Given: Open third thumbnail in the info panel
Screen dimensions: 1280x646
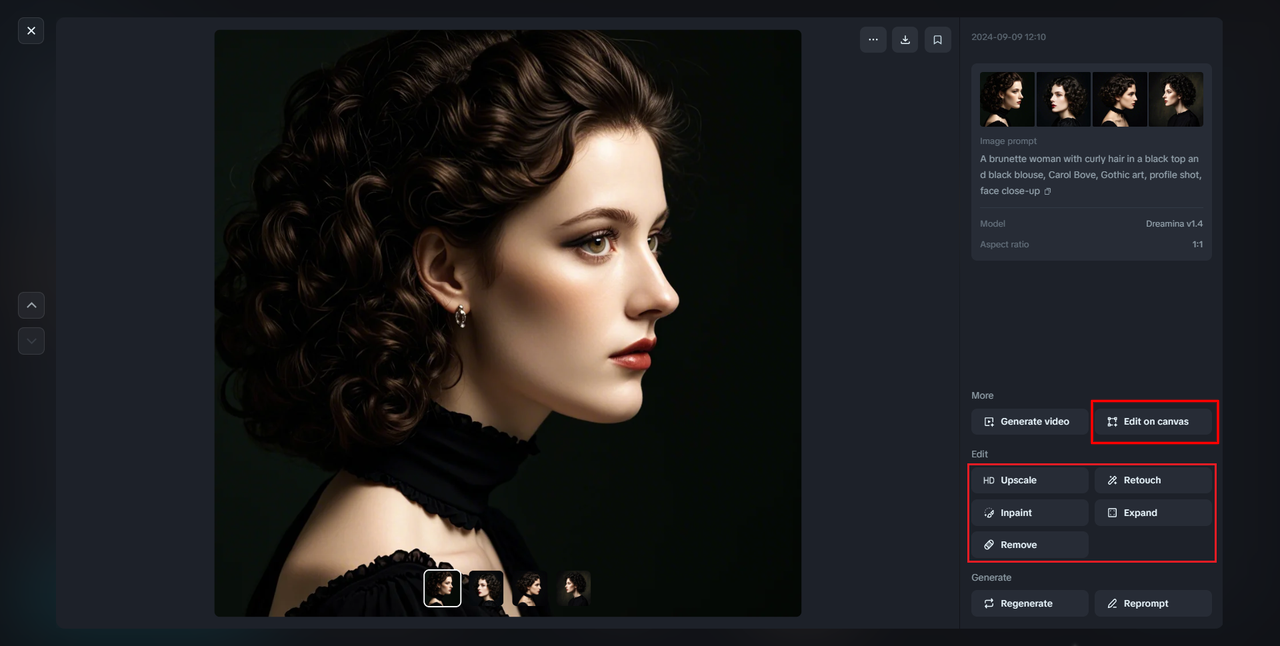Looking at the screenshot, I should [1119, 99].
